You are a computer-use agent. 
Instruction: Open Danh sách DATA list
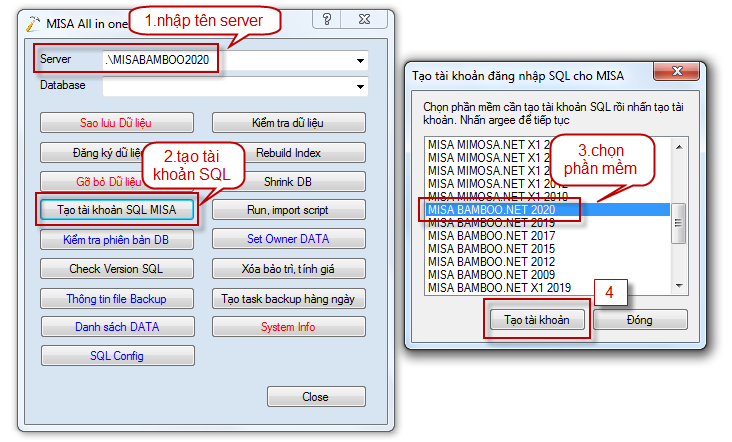[x=118, y=327]
